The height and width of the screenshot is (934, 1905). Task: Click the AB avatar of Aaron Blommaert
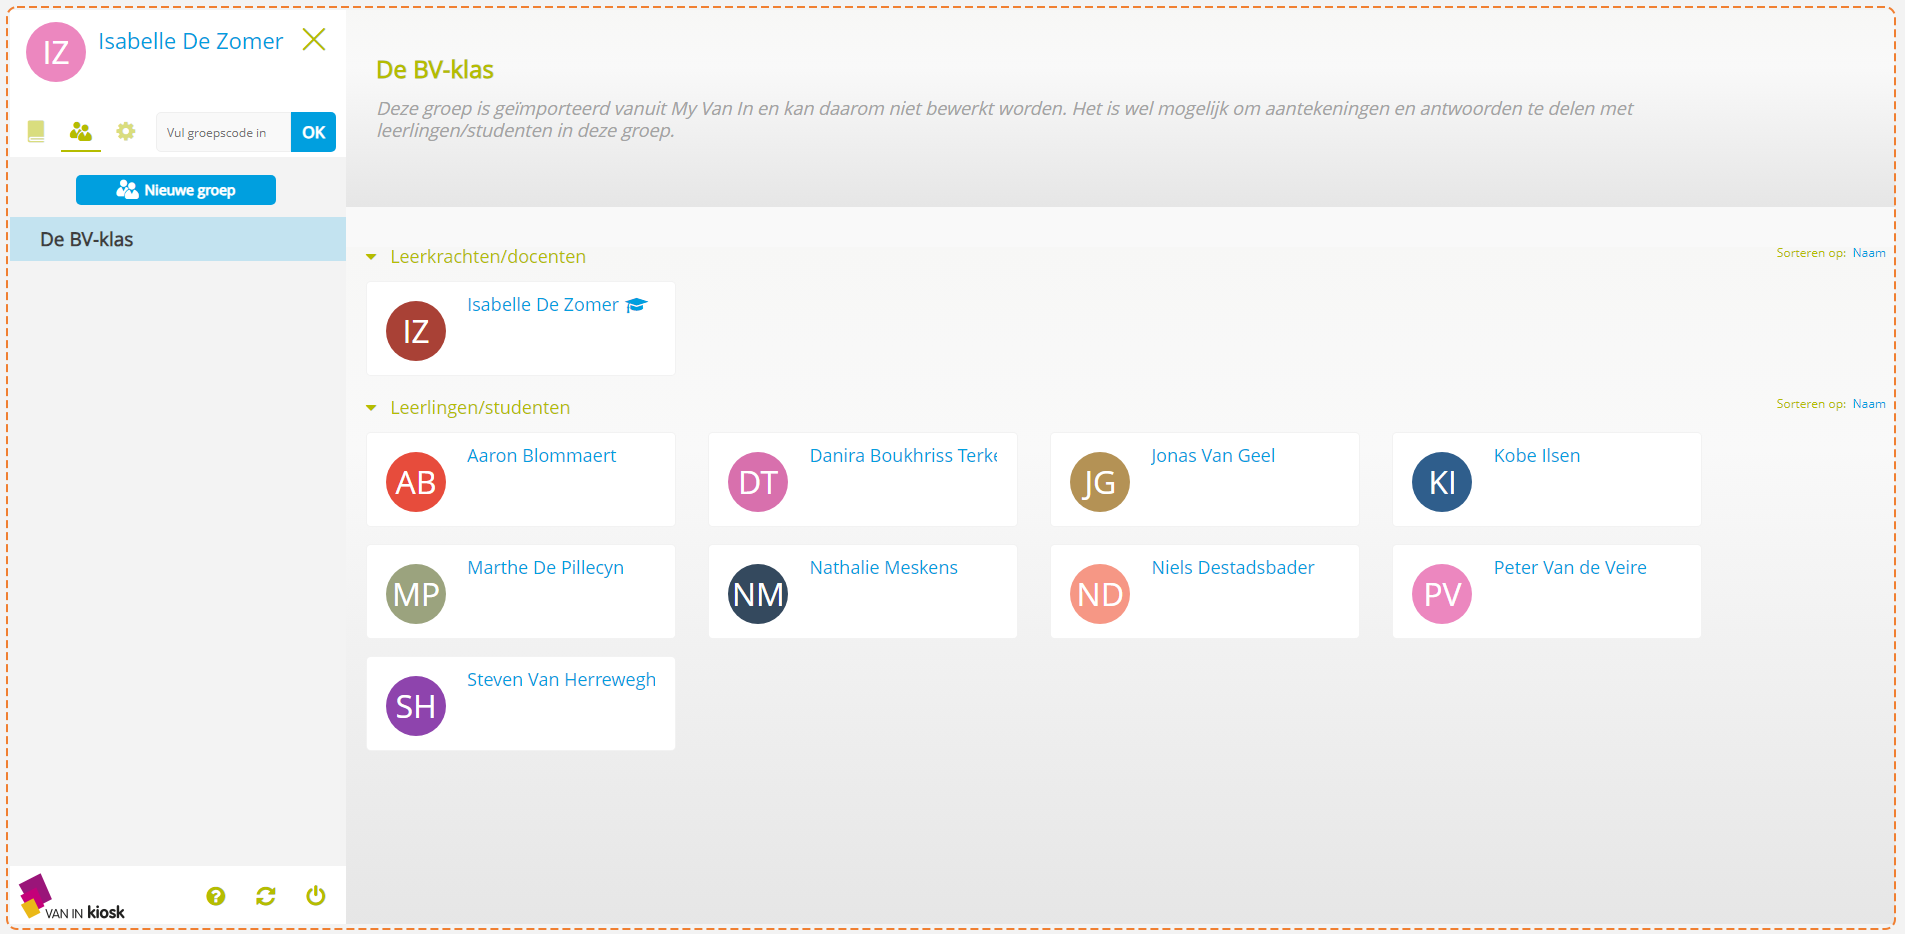coord(416,482)
